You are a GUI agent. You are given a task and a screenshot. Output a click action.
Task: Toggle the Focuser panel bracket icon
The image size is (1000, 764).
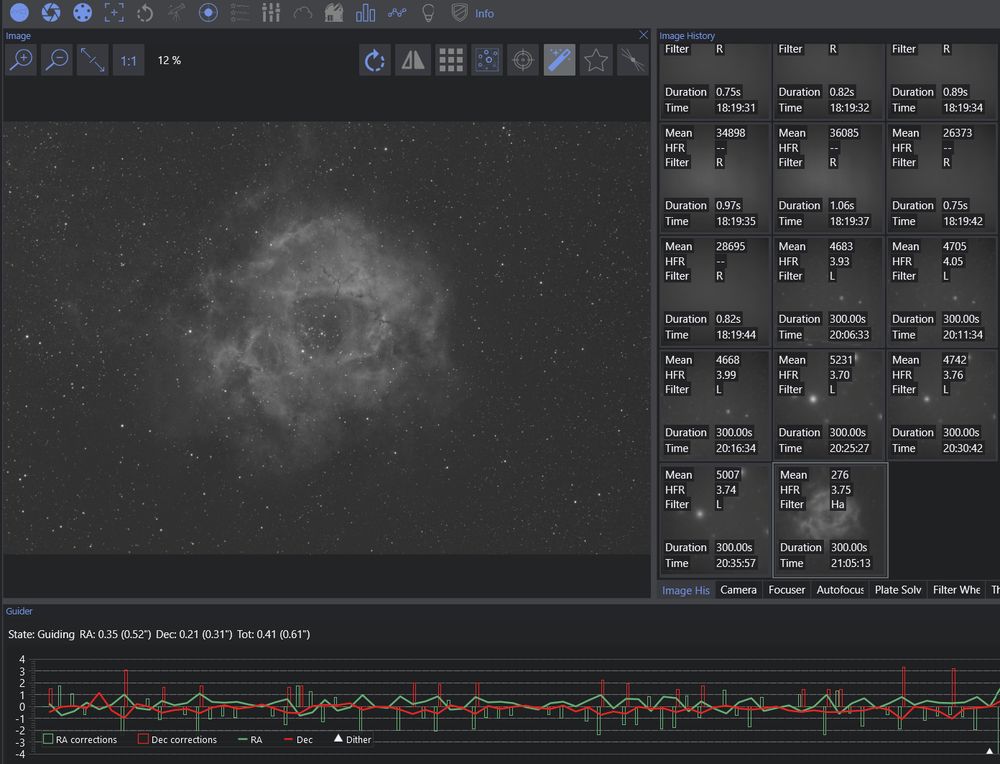pyautogui.click(x=114, y=12)
